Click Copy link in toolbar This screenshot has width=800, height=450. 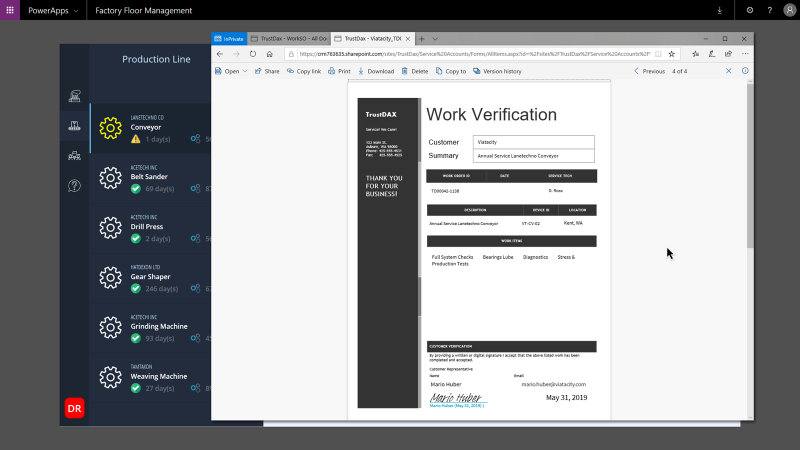pos(304,71)
